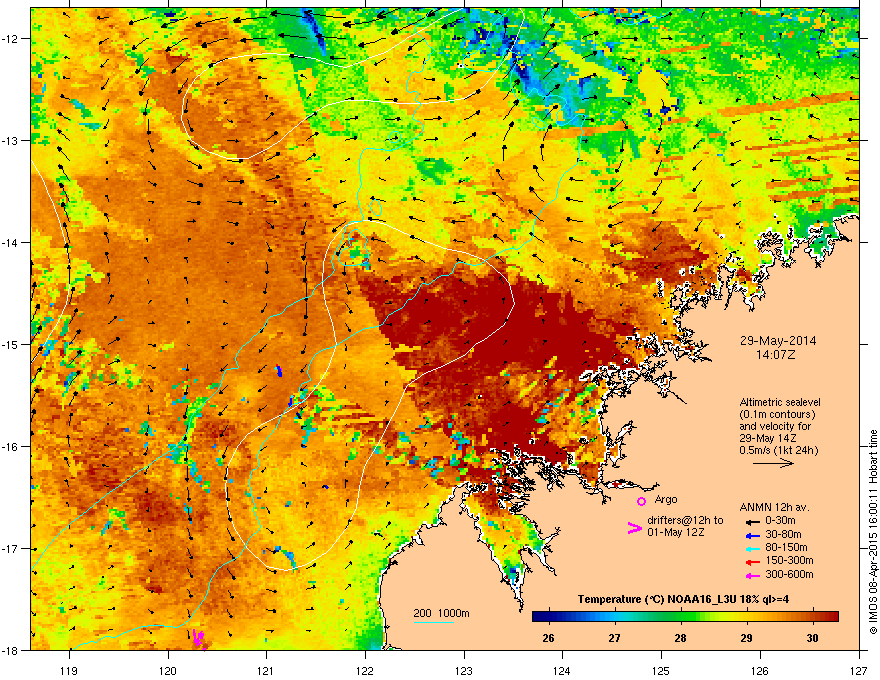Click the 'Argo' legend label
The height and width of the screenshot is (680, 880).
click(666, 499)
